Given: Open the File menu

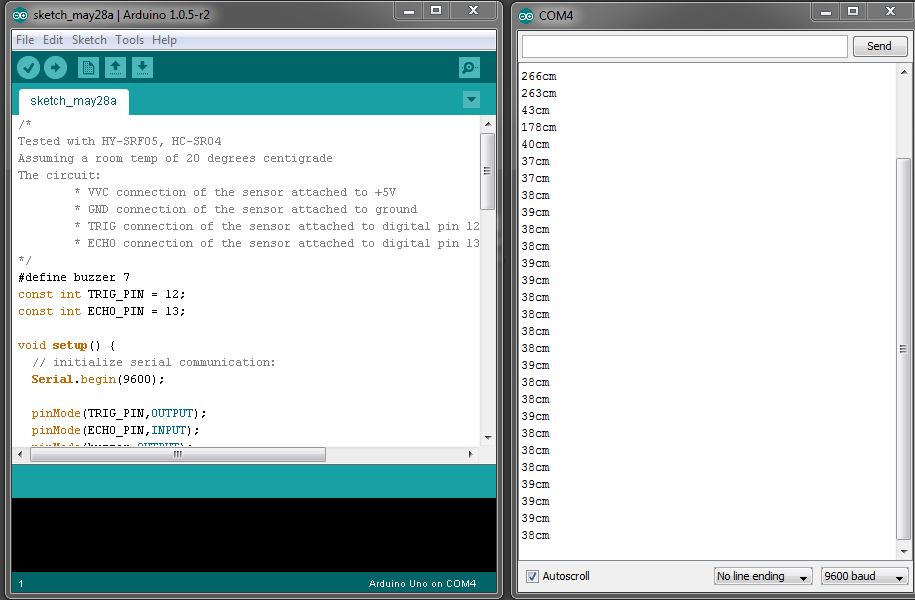Looking at the screenshot, I should (x=25, y=40).
